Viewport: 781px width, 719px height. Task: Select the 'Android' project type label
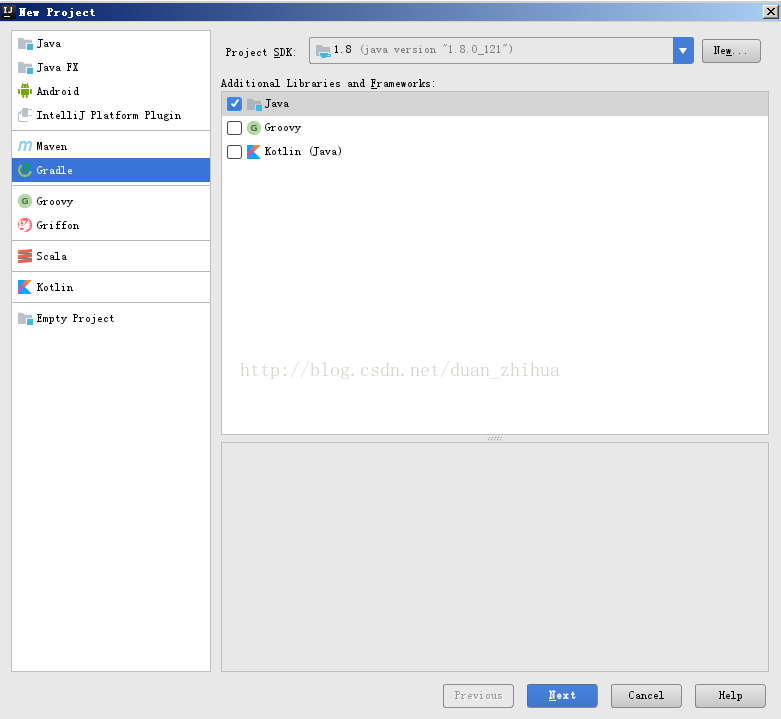[58, 91]
